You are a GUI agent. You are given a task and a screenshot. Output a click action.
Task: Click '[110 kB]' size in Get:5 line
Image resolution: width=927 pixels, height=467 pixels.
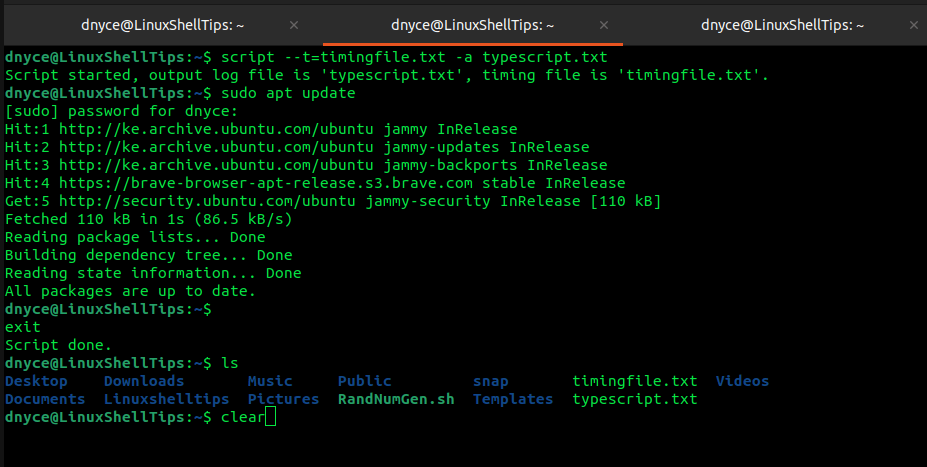(625, 202)
